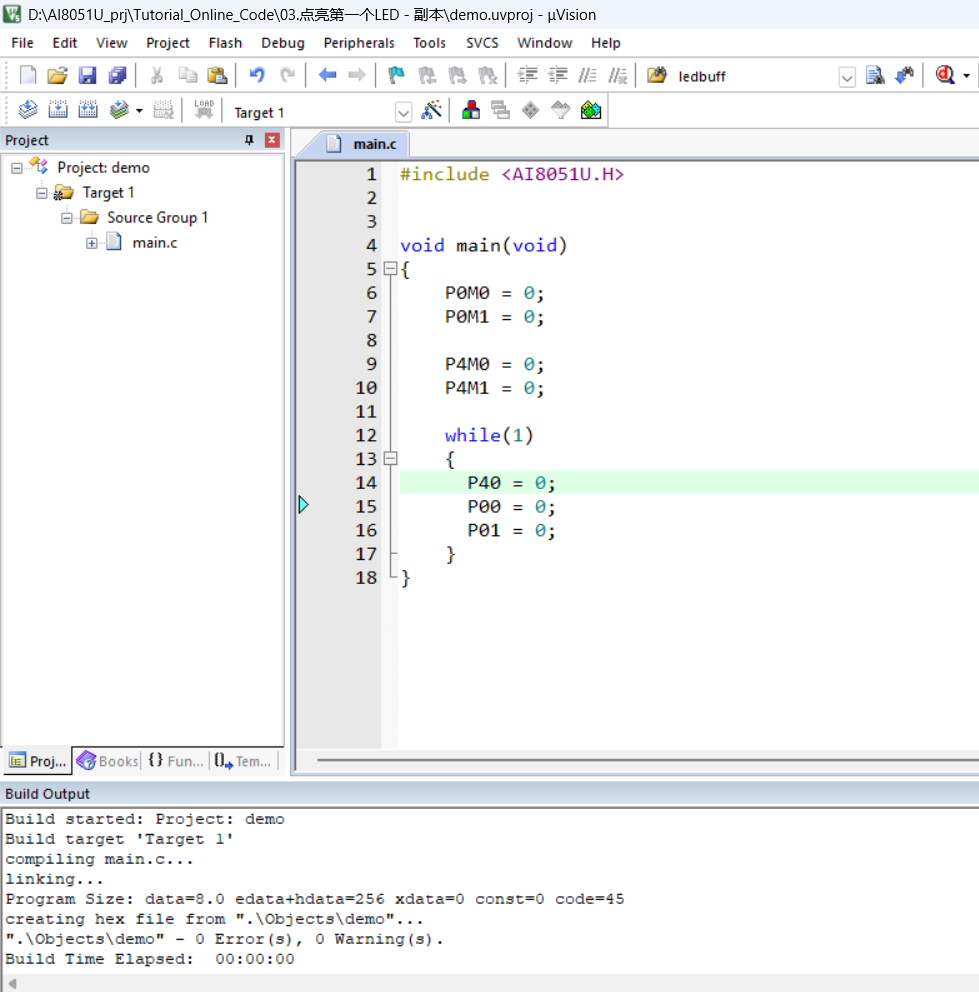979x992 pixels.
Task: Open the Debug menu
Action: [283, 43]
